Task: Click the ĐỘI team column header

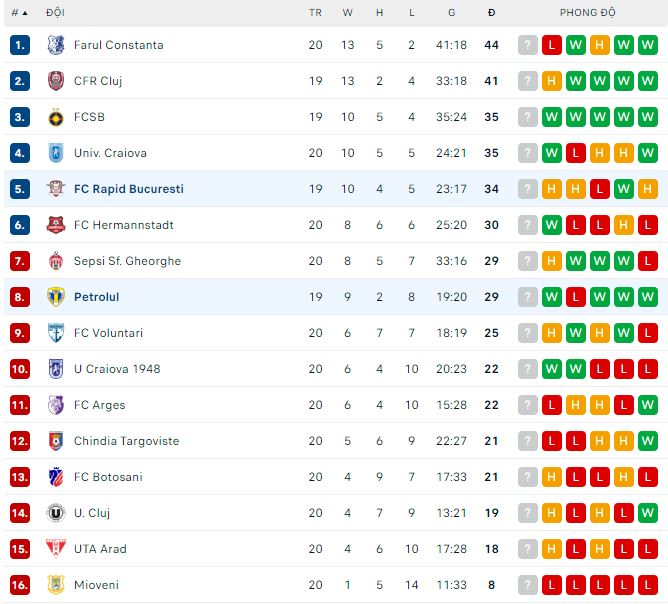Action: pyautogui.click(x=55, y=13)
